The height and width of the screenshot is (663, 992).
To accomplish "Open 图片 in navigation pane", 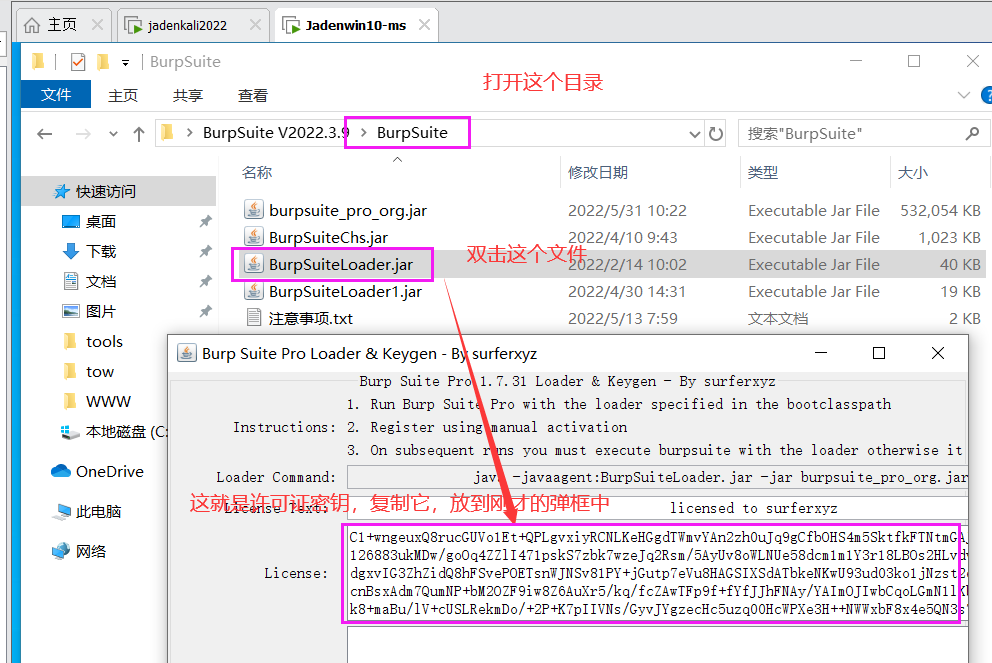I will click(101, 311).
